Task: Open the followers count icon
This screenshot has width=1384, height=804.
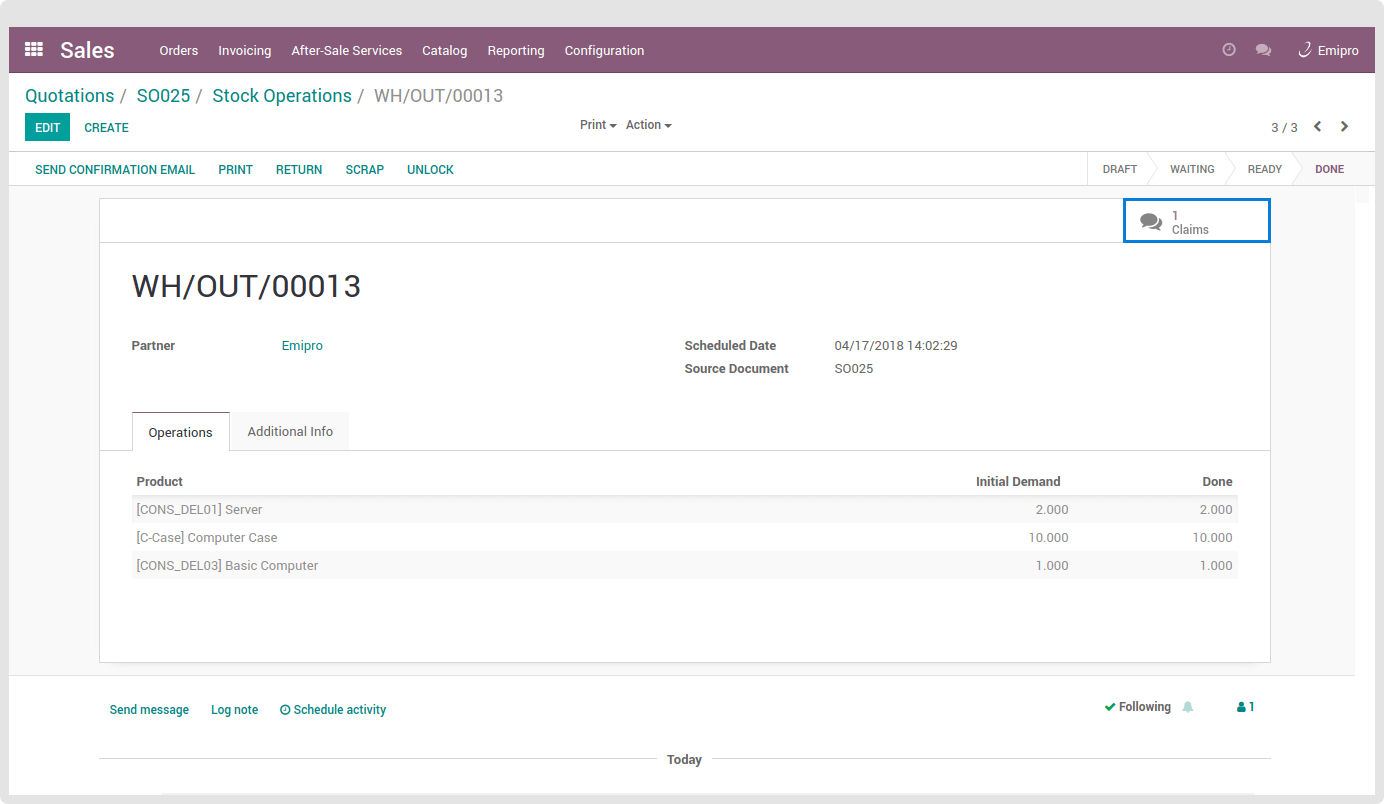Action: click(x=1245, y=707)
